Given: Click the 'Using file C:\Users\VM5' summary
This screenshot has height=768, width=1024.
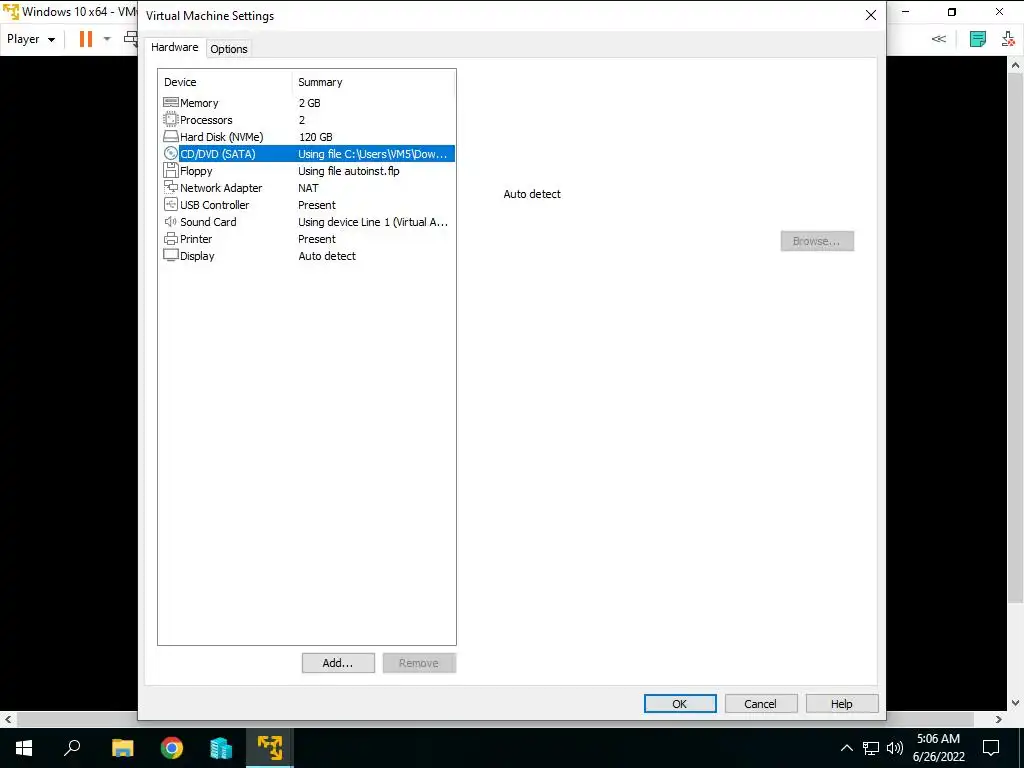Looking at the screenshot, I should pyautogui.click(x=372, y=153).
